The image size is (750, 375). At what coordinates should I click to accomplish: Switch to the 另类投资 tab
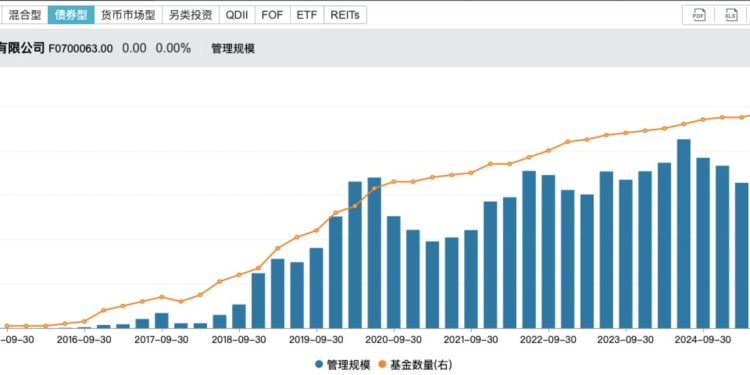click(x=191, y=15)
